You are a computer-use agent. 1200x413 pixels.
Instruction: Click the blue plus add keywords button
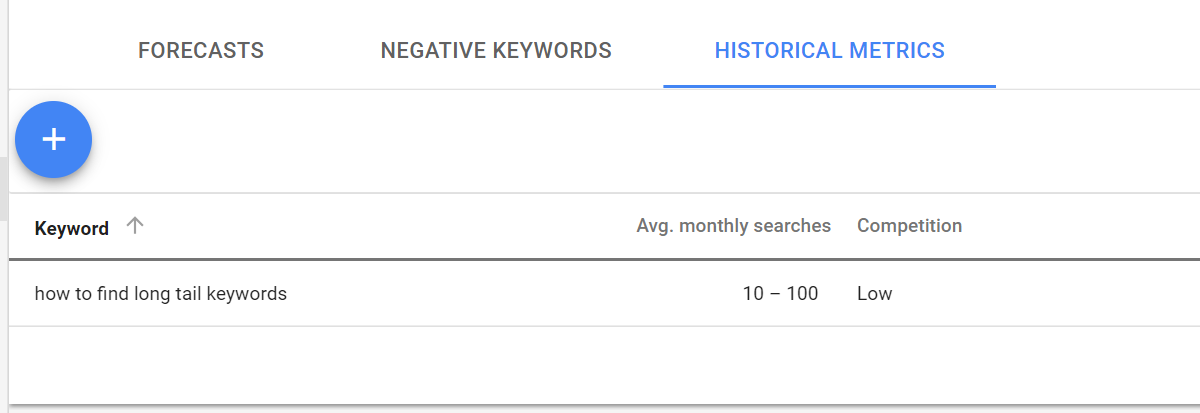pos(53,140)
